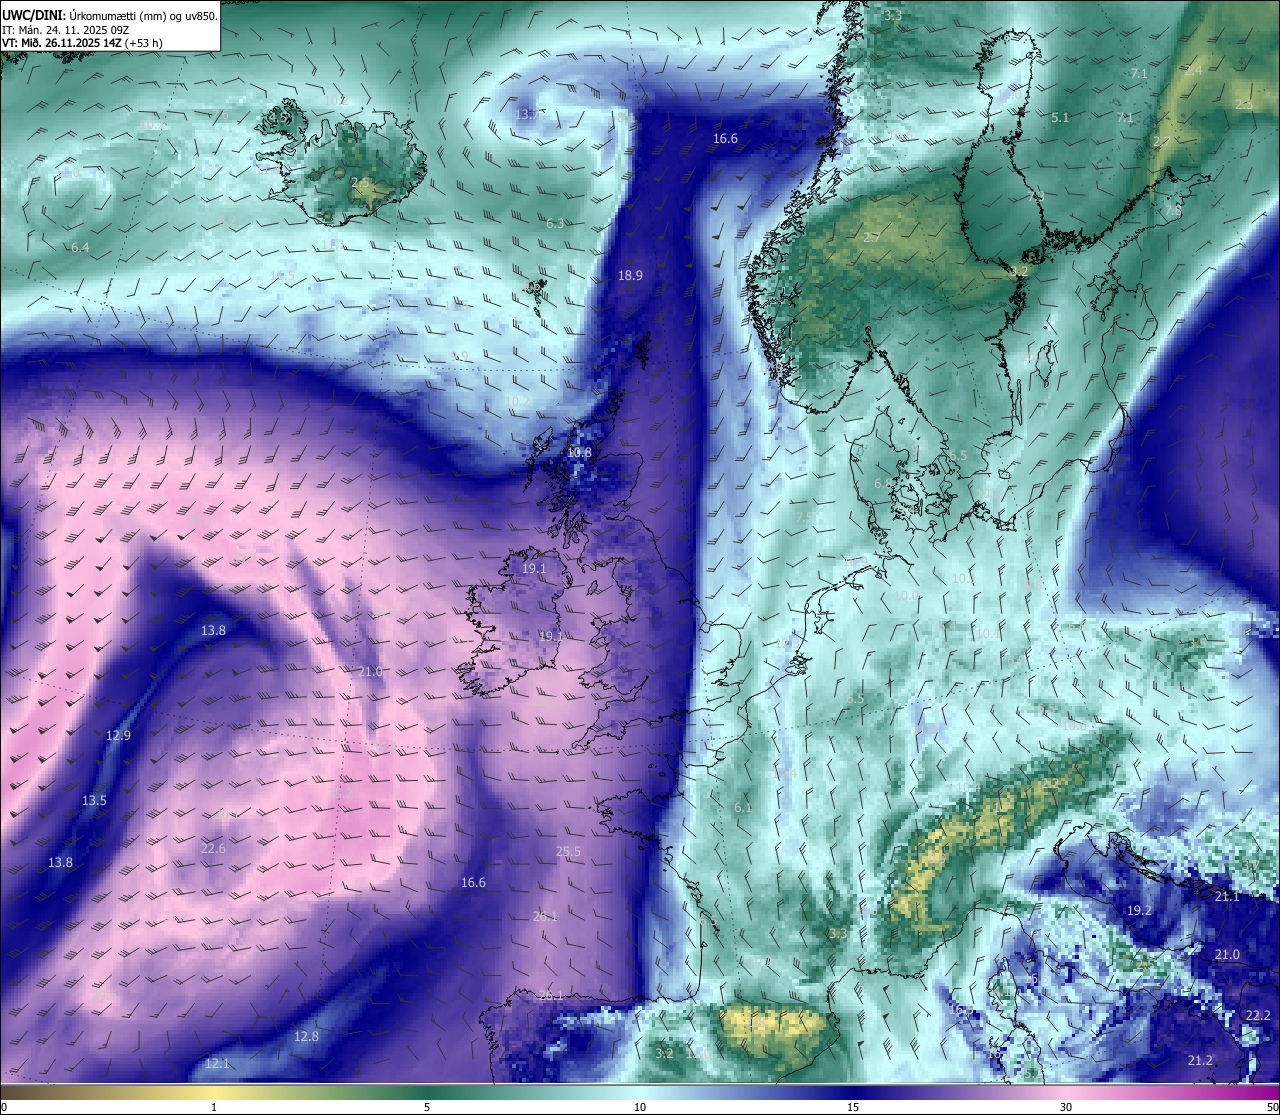Click the 25.5 value west of Brittany

pos(568,852)
